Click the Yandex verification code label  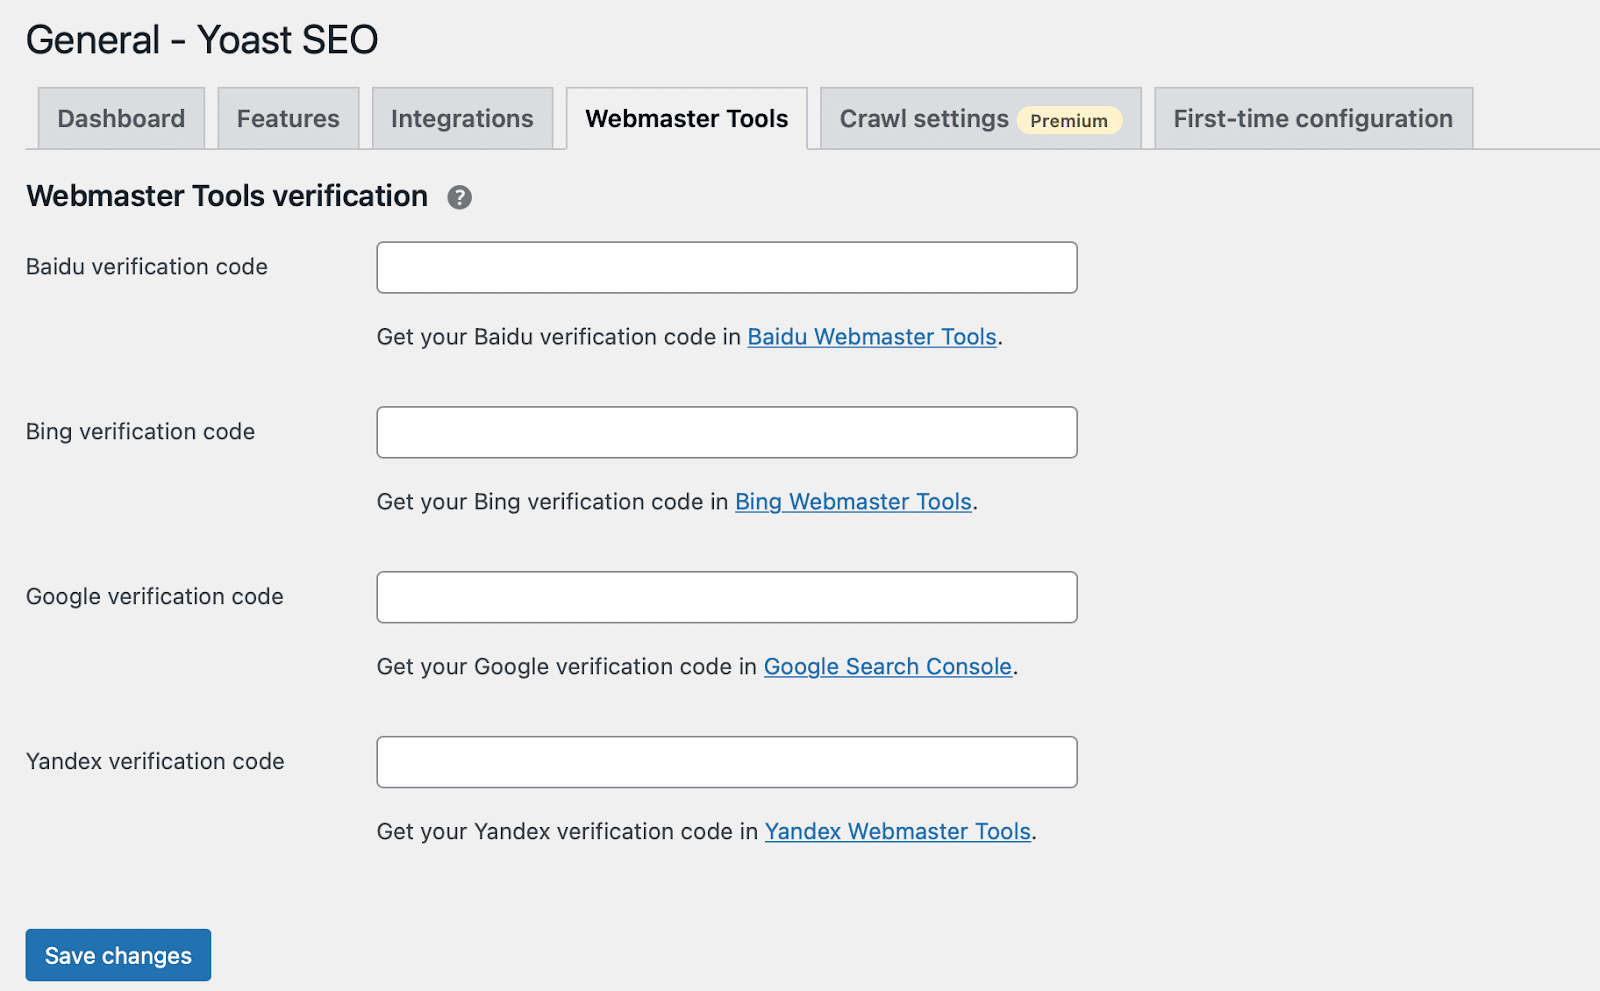coord(154,761)
